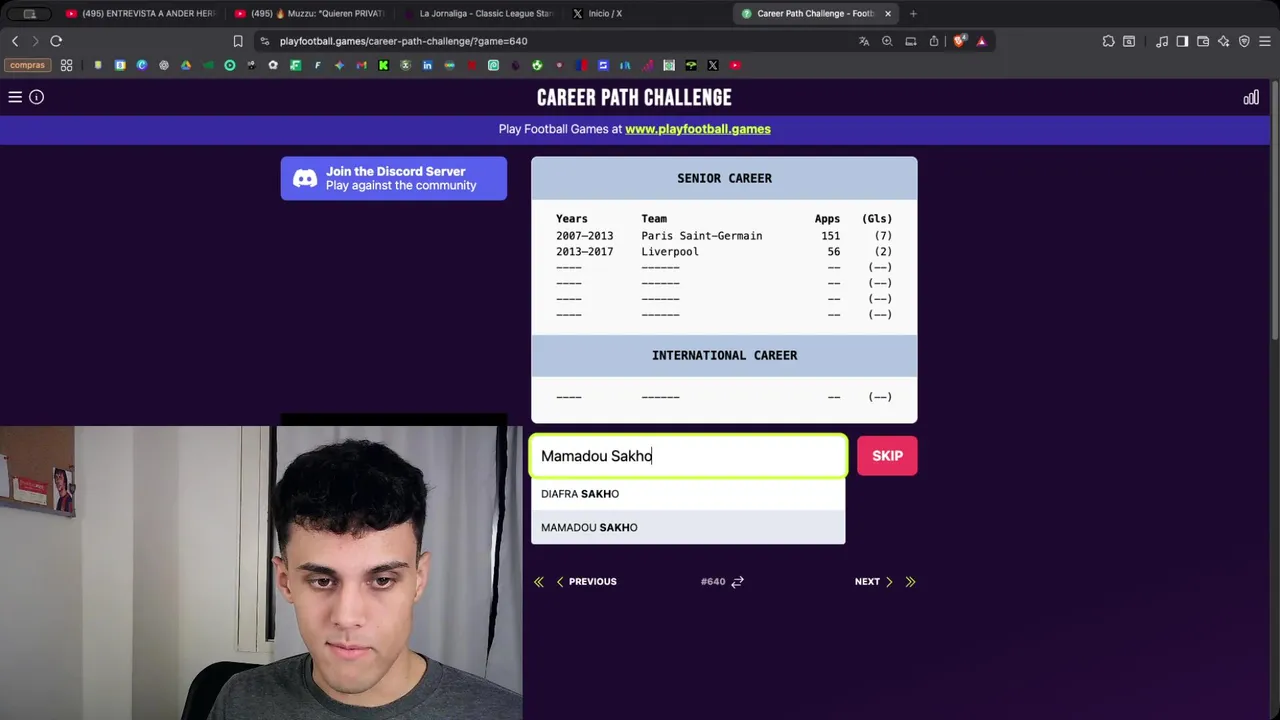Image resolution: width=1280 pixels, height=720 pixels.
Task: Click the 151 appearances value
Action: click(830, 236)
